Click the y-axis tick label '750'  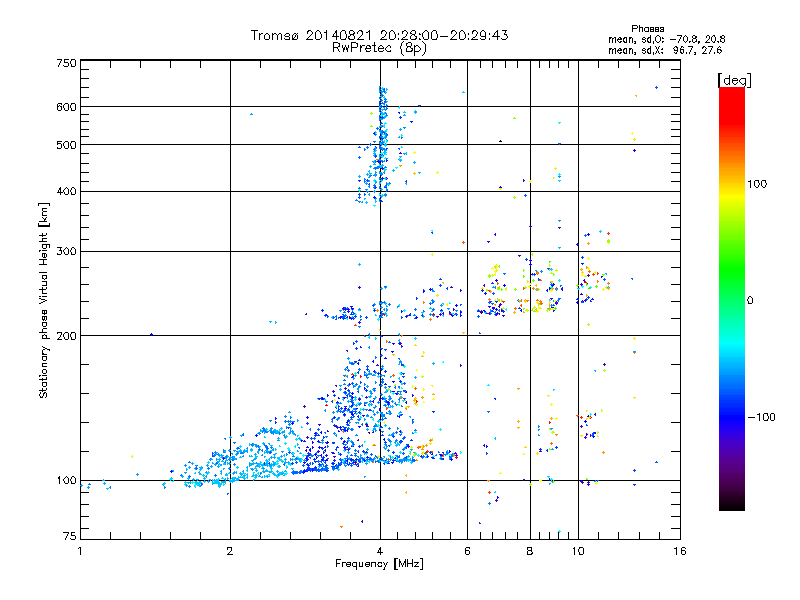[x=67, y=63]
